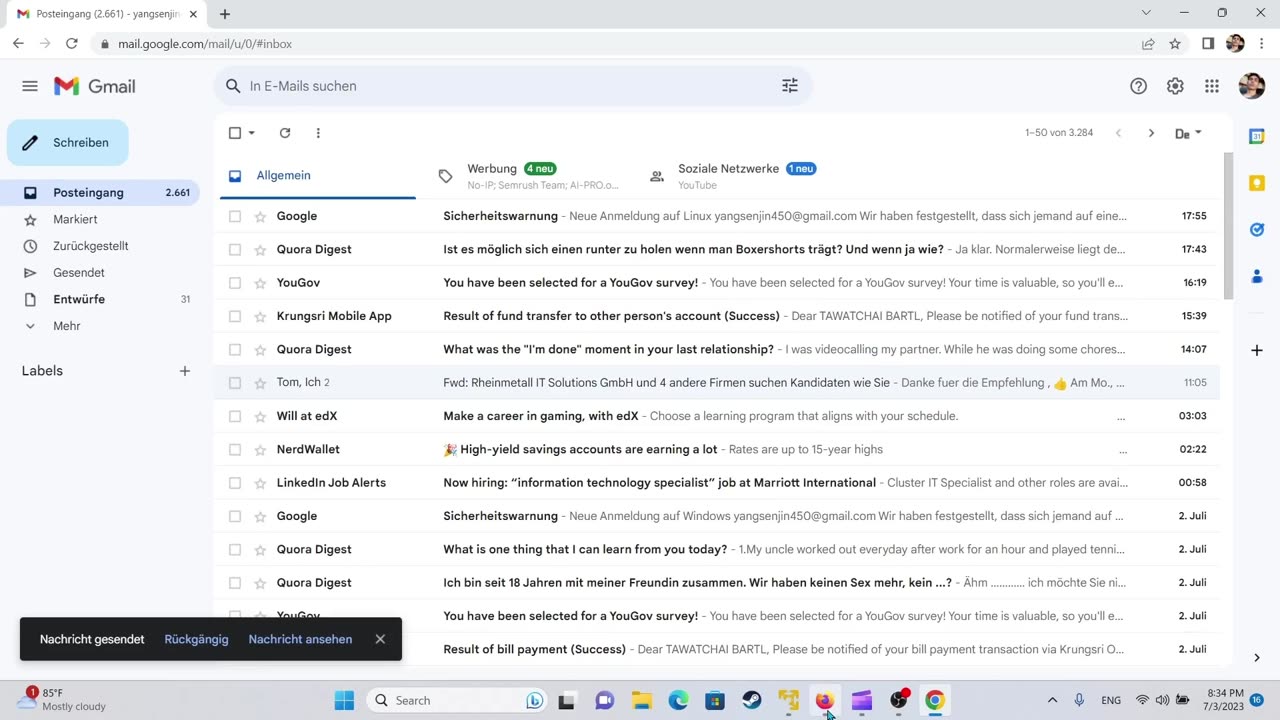Image resolution: width=1280 pixels, height=720 pixels.
Task: Open Google Calendar side panel icon
Action: click(x=1257, y=137)
